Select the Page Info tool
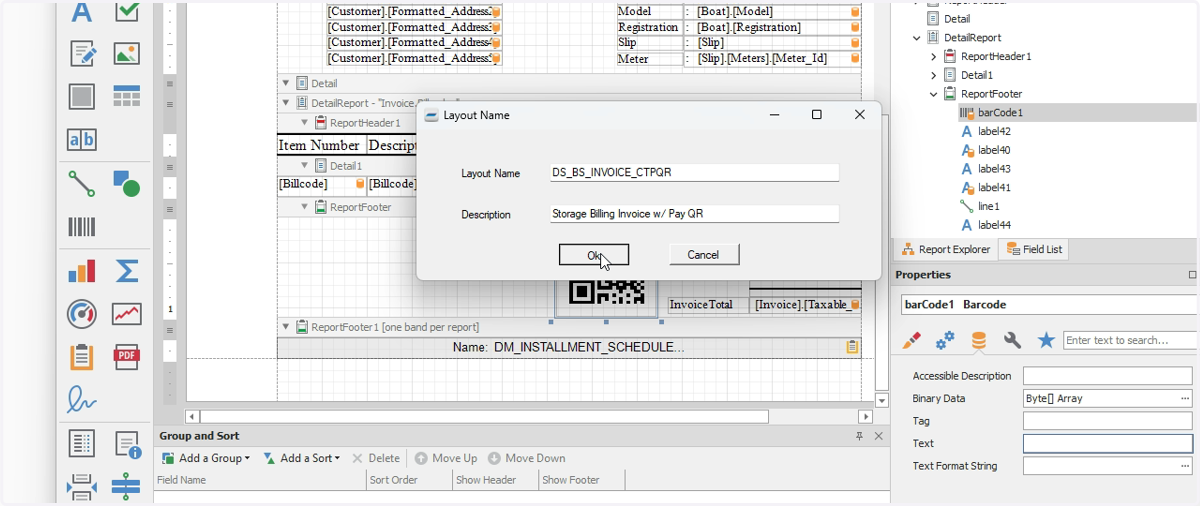Image resolution: width=1200 pixels, height=506 pixels. pos(126,443)
